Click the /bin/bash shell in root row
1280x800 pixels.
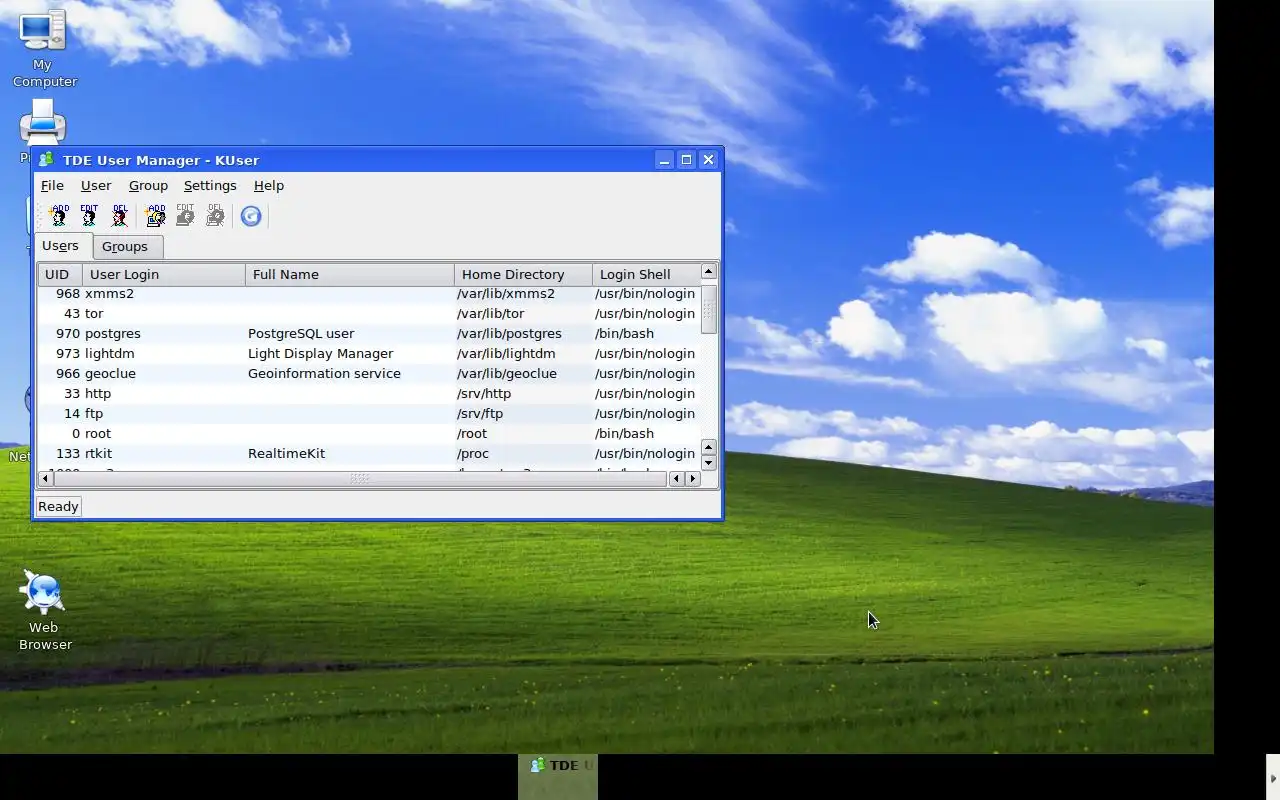pos(624,434)
